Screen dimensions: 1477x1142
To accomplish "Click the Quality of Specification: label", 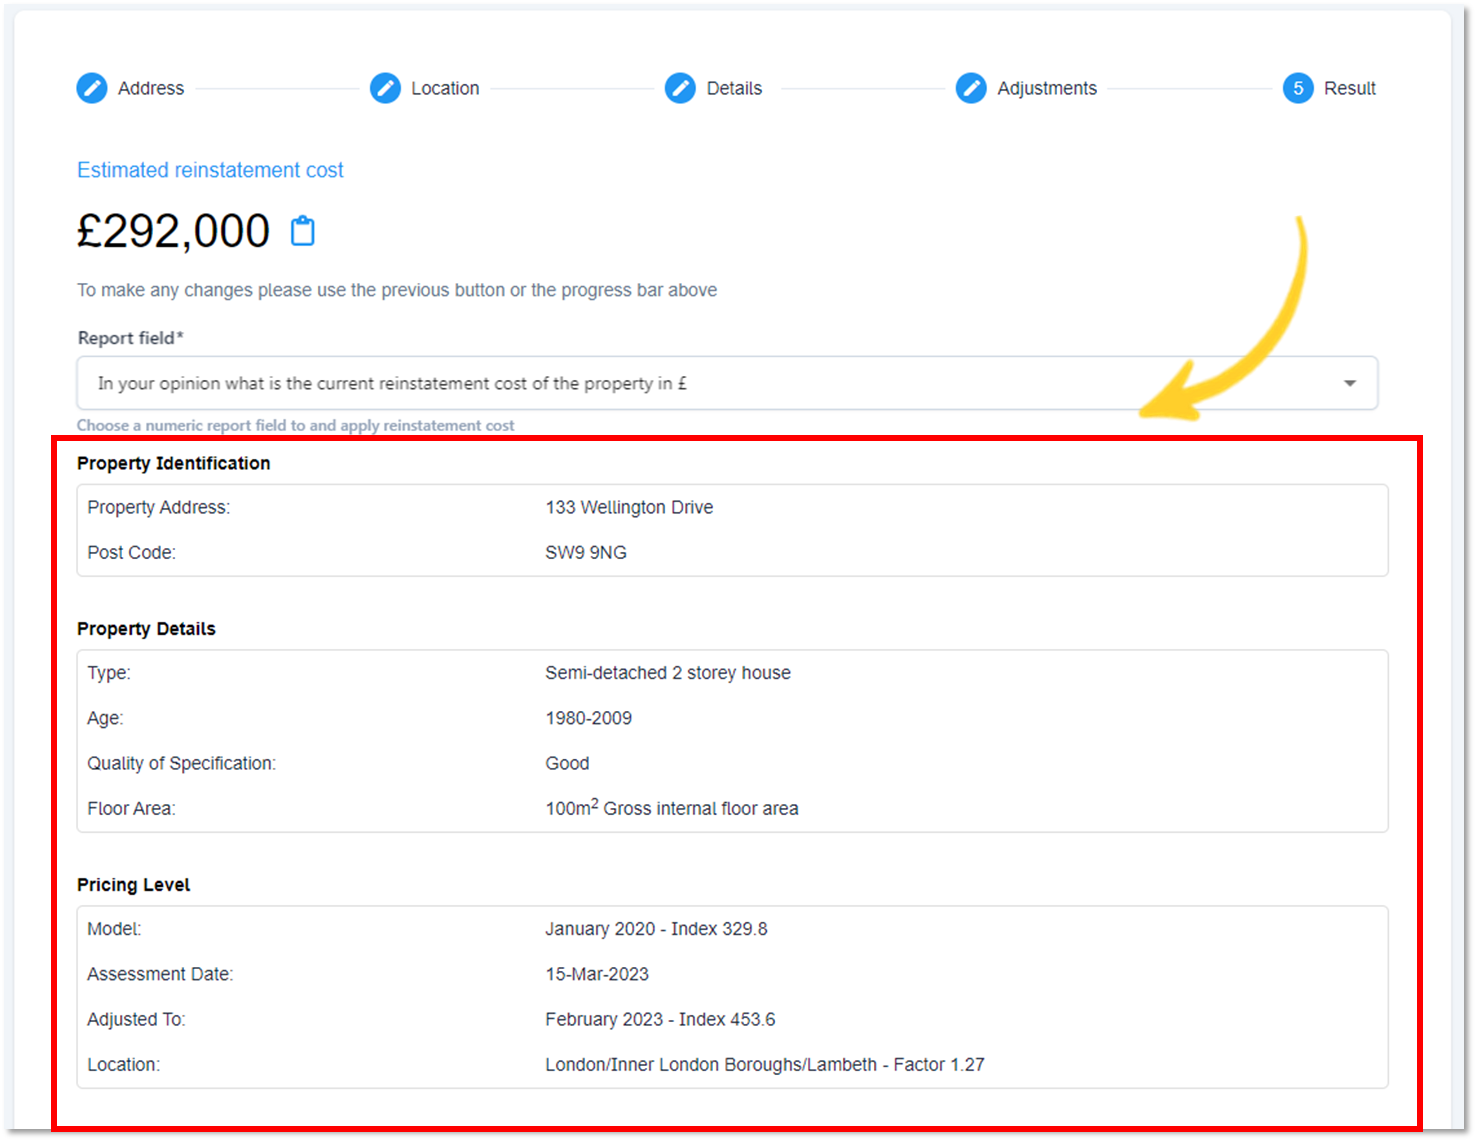I will [x=181, y=763].
